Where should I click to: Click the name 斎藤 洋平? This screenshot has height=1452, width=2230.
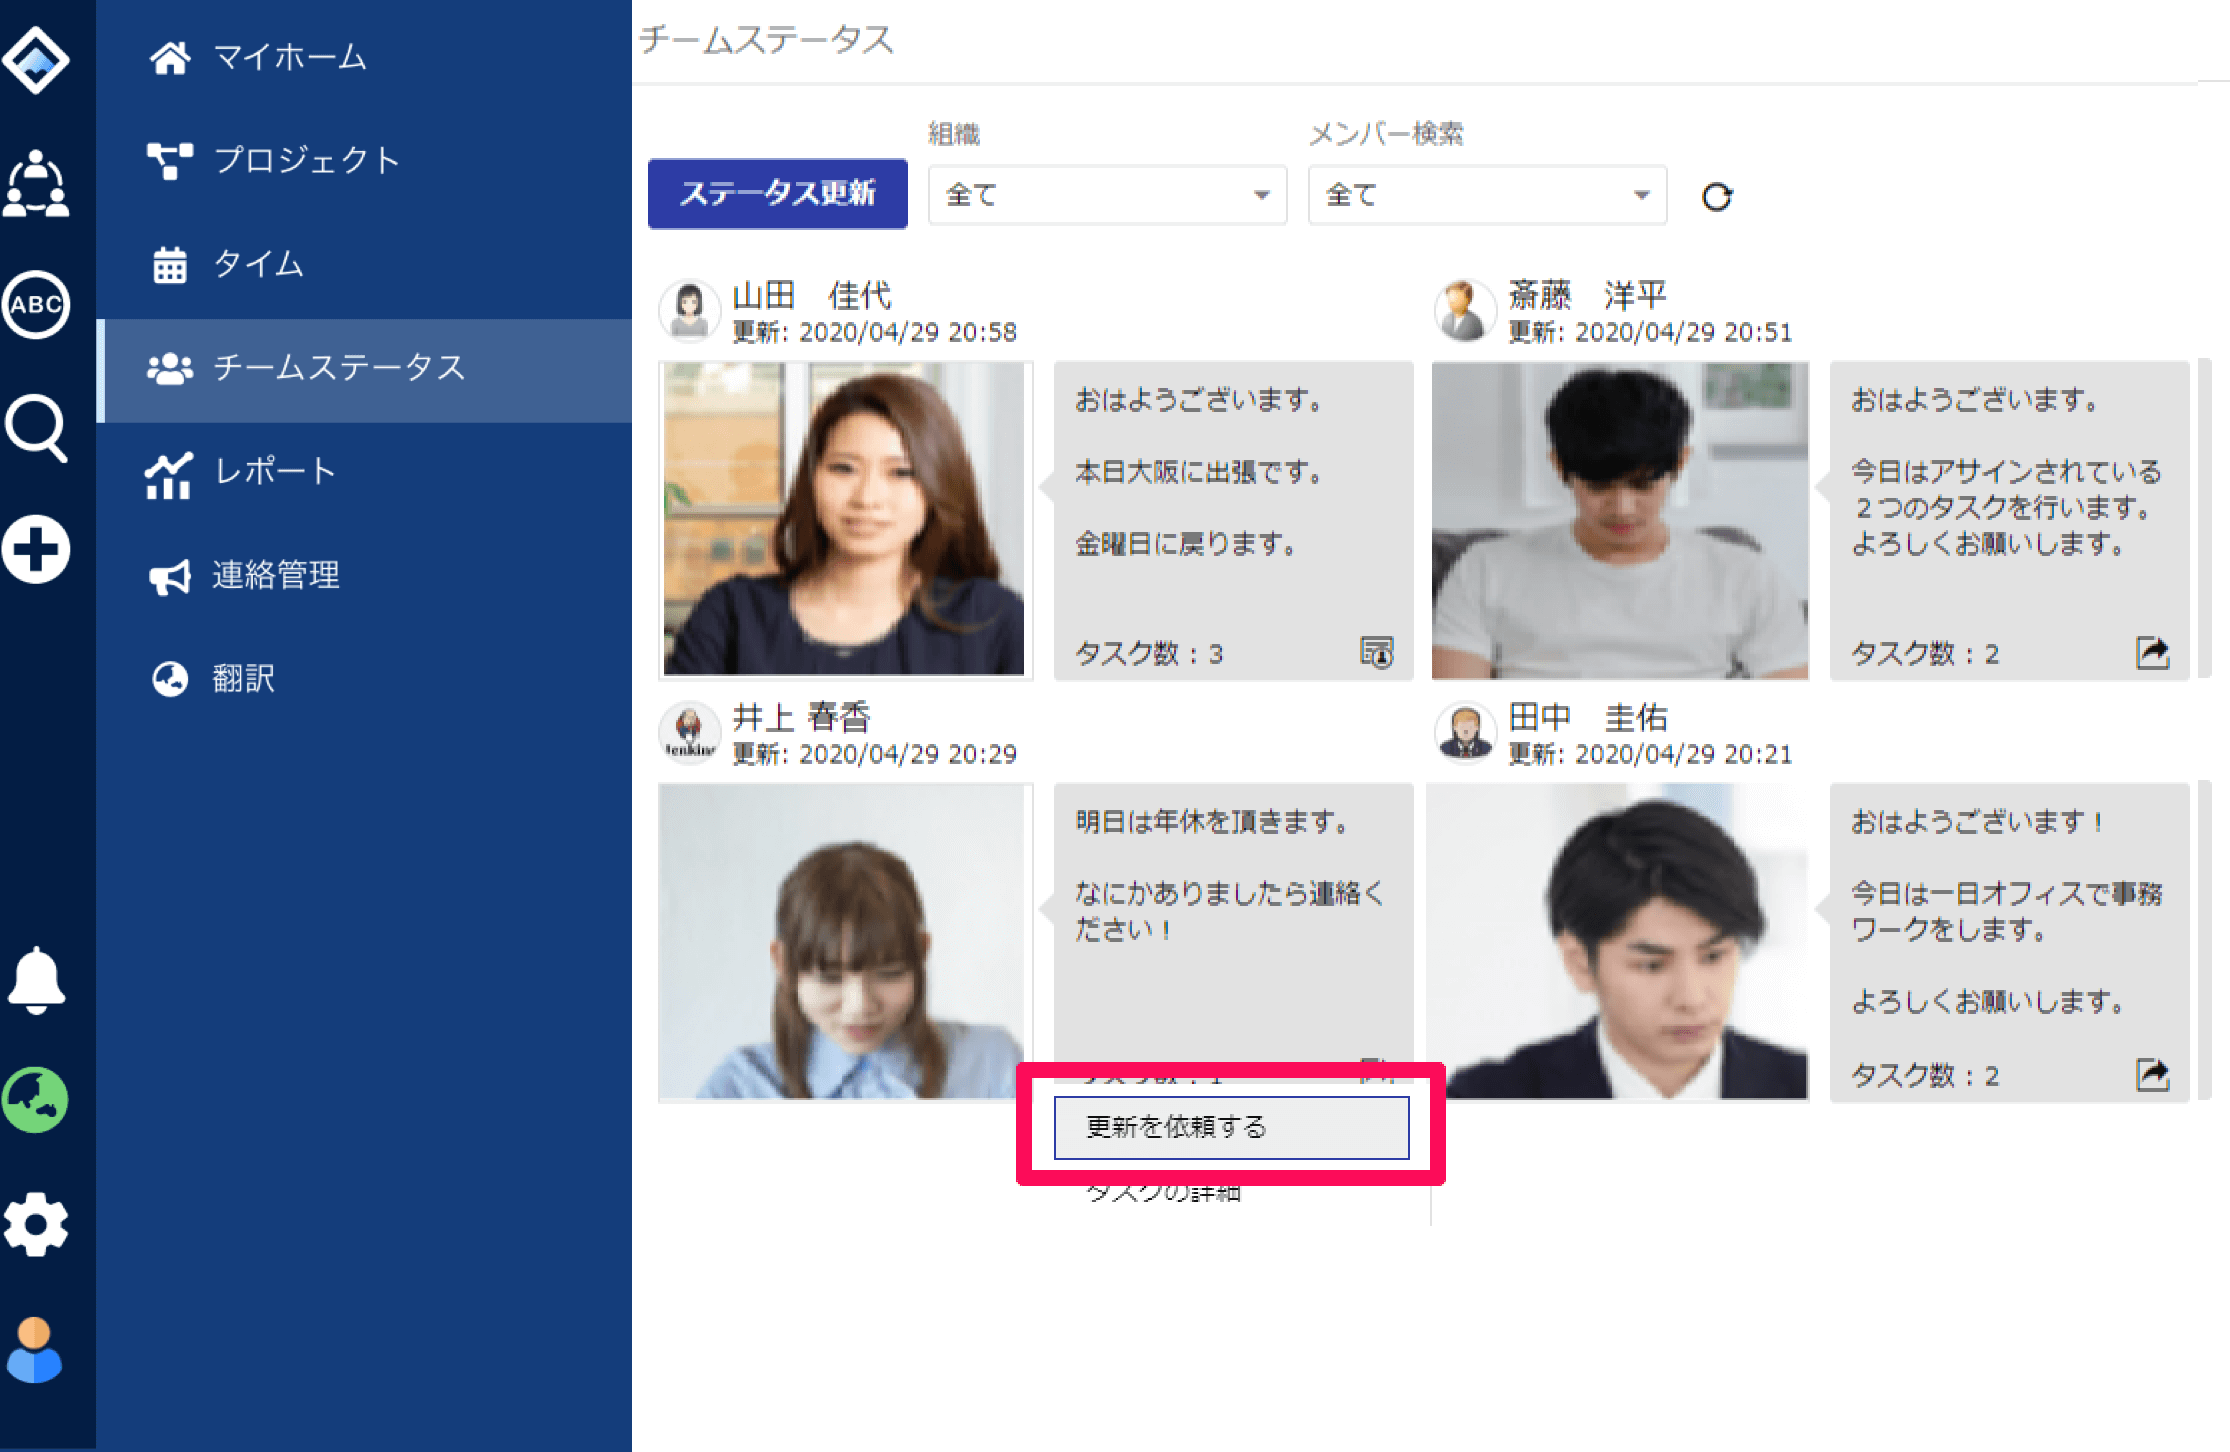[1588, 296]
